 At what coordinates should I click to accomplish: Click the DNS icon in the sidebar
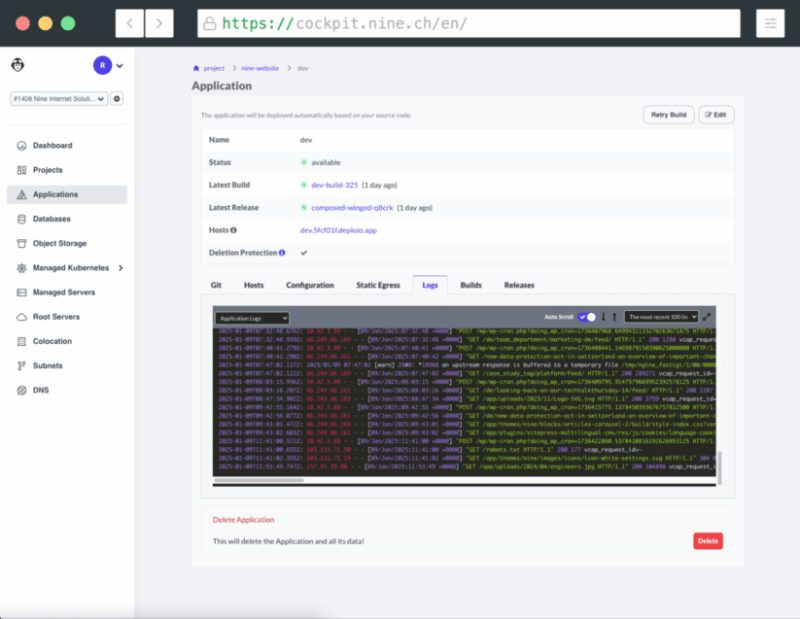click(x=22, y=390)
